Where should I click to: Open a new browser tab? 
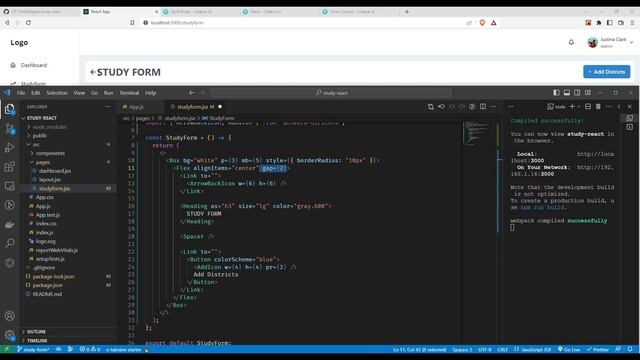pyautogui.click(x=407, y=12)
